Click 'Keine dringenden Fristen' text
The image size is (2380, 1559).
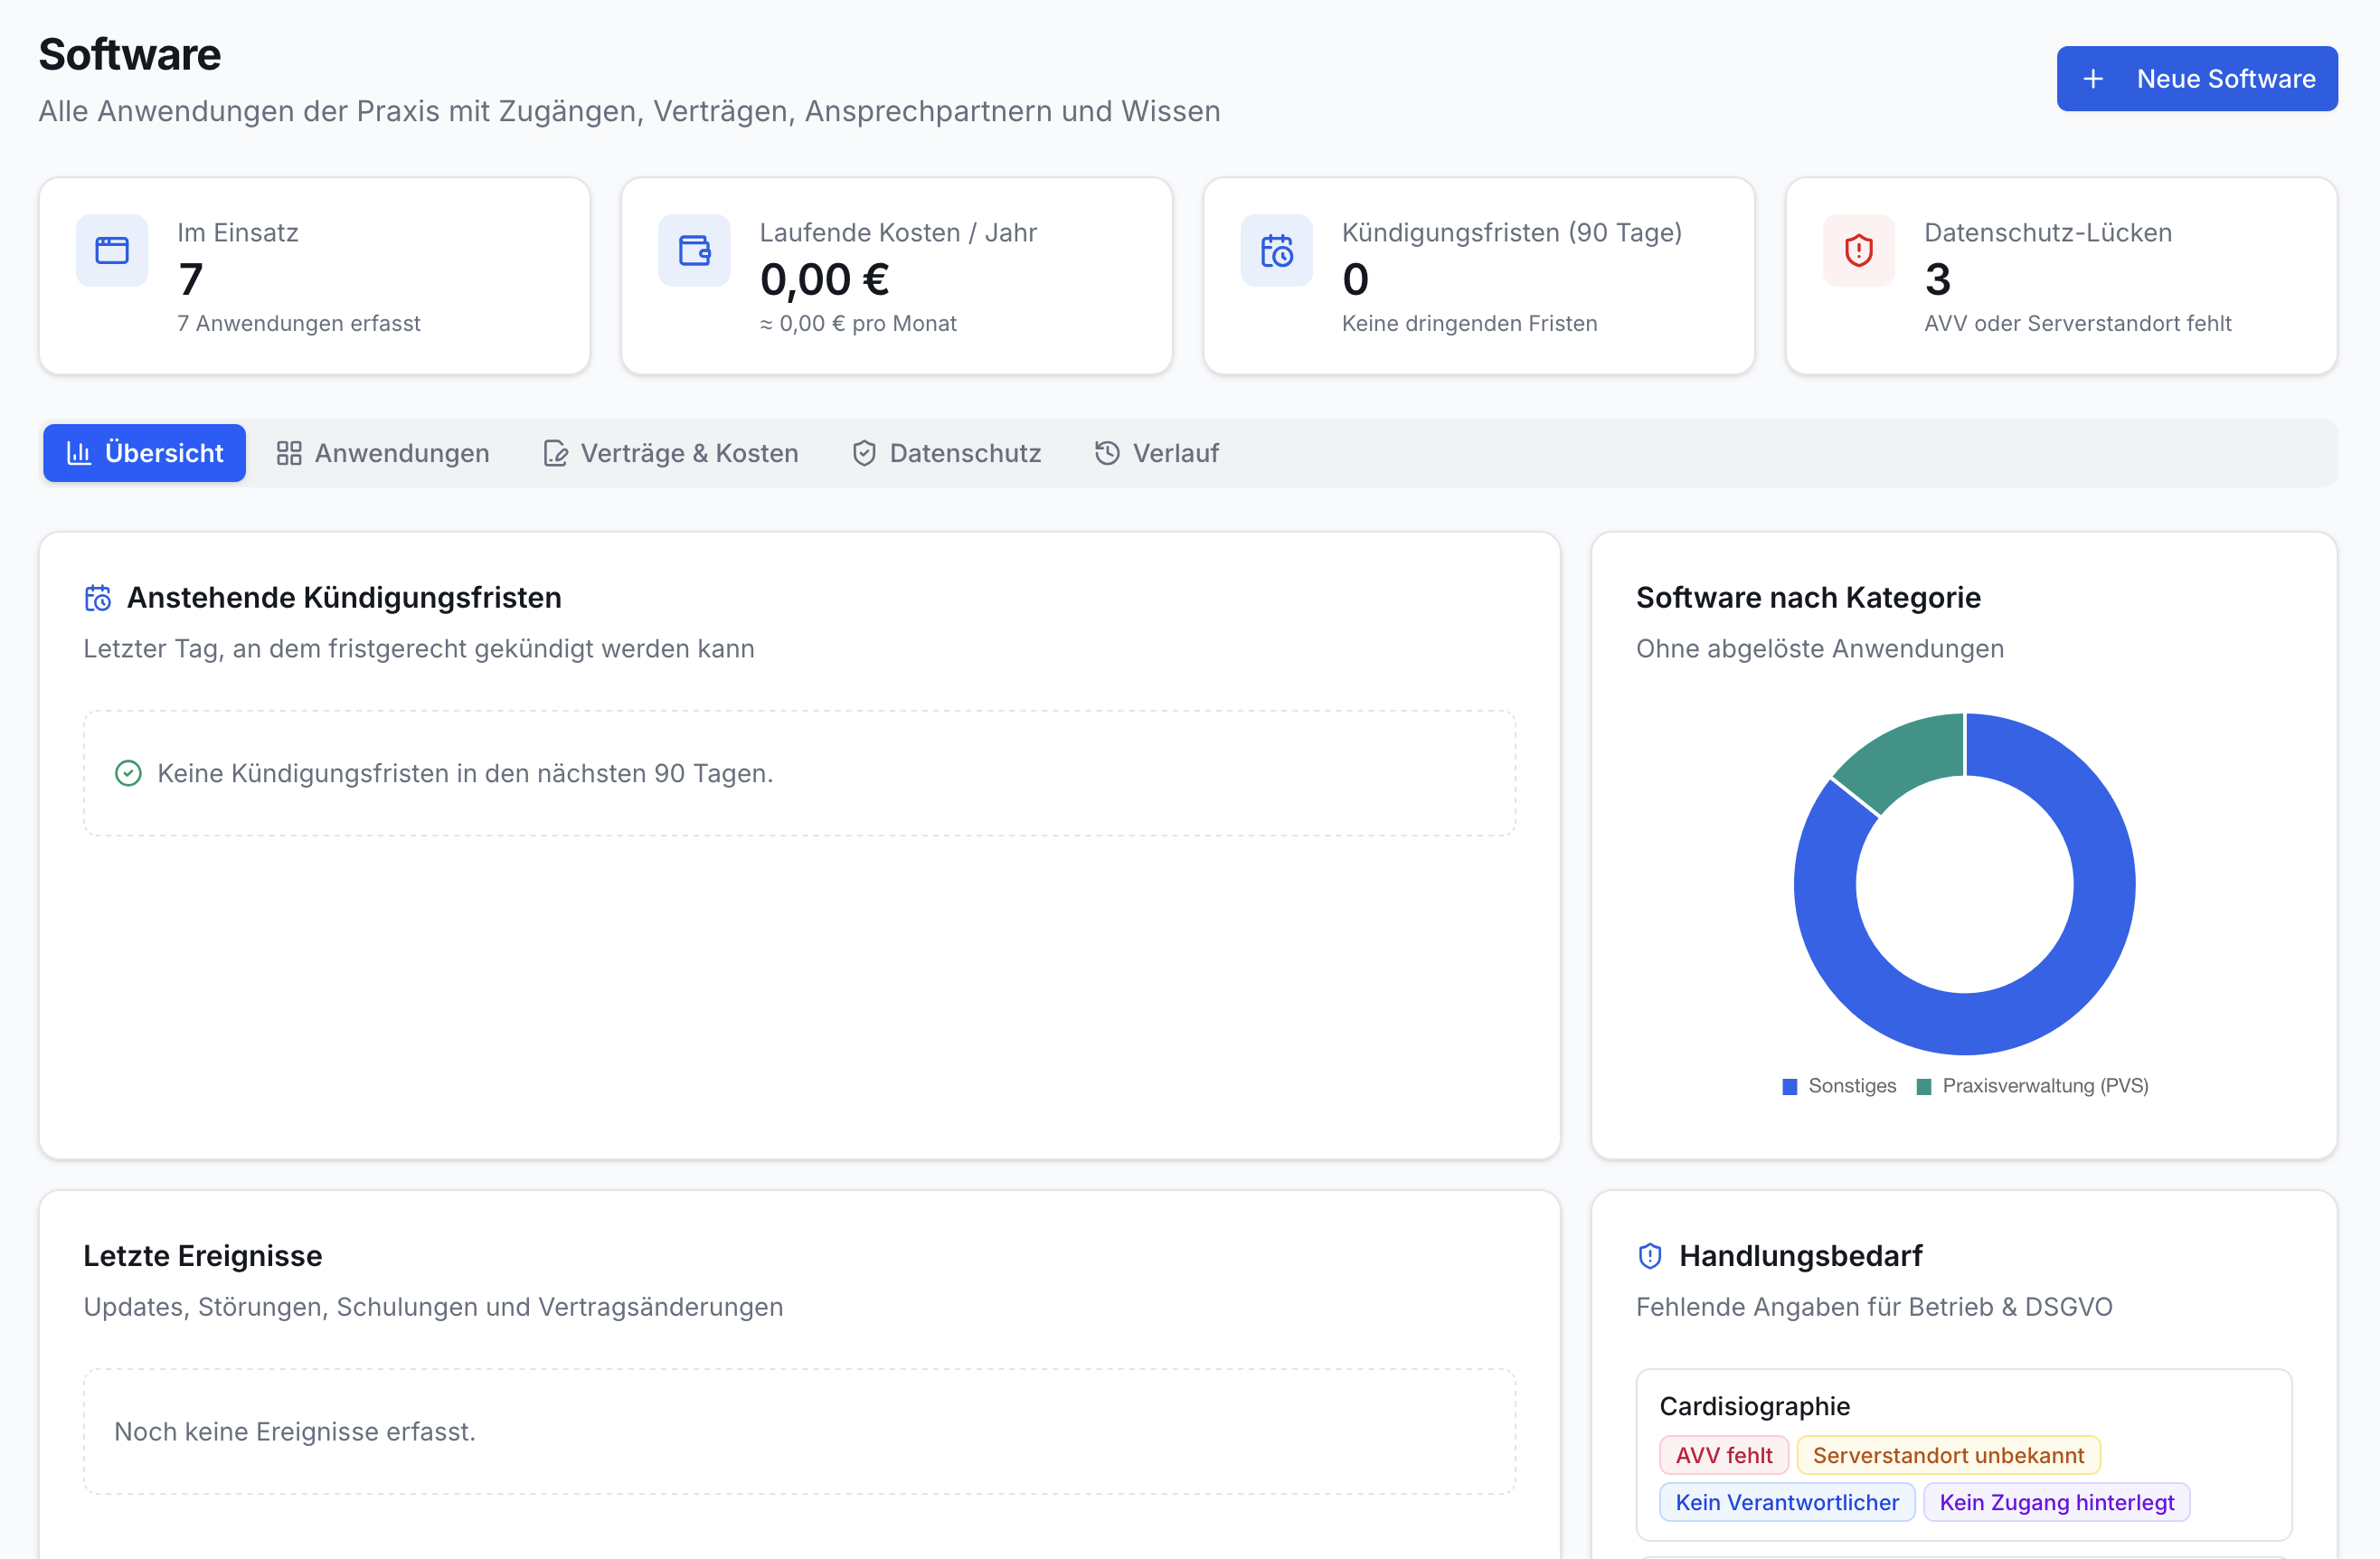point(1469,323)
